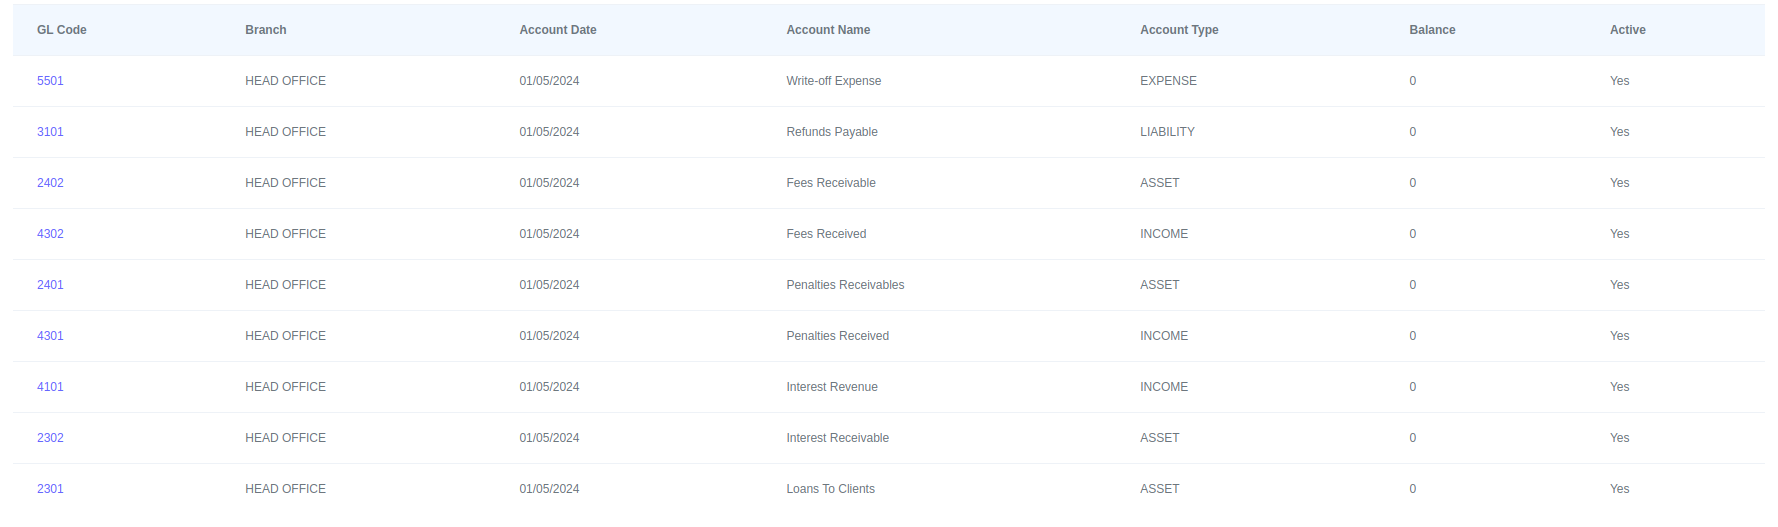Select the Write-off Expense account name
The image size is (1778, 527).
pyautogui.click(x=833, y=81)
